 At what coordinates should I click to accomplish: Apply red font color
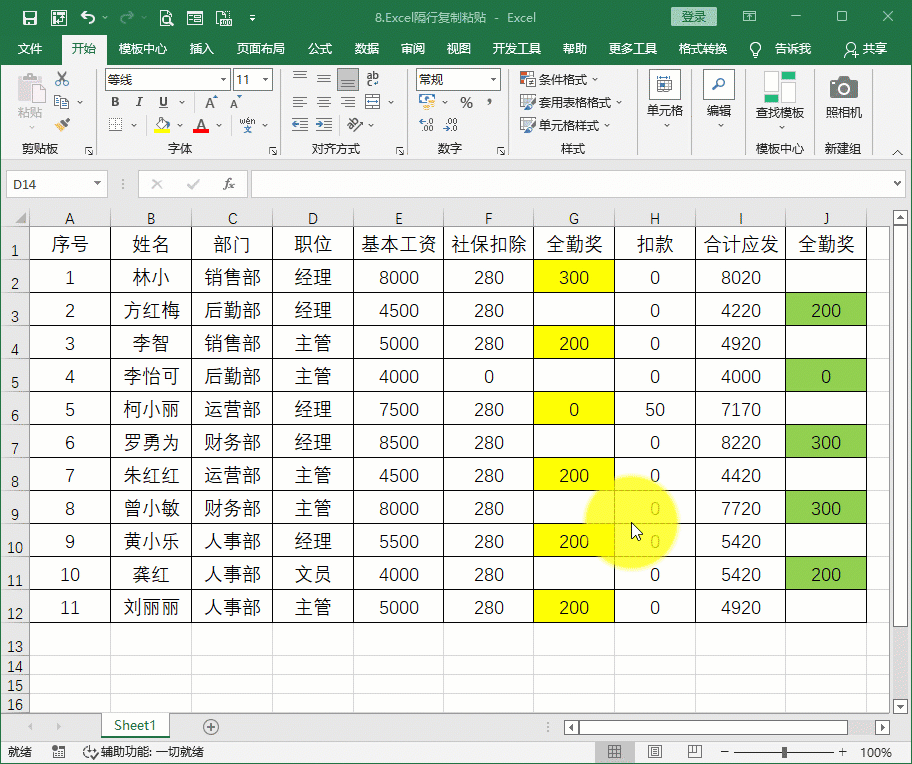click(201, 124)
